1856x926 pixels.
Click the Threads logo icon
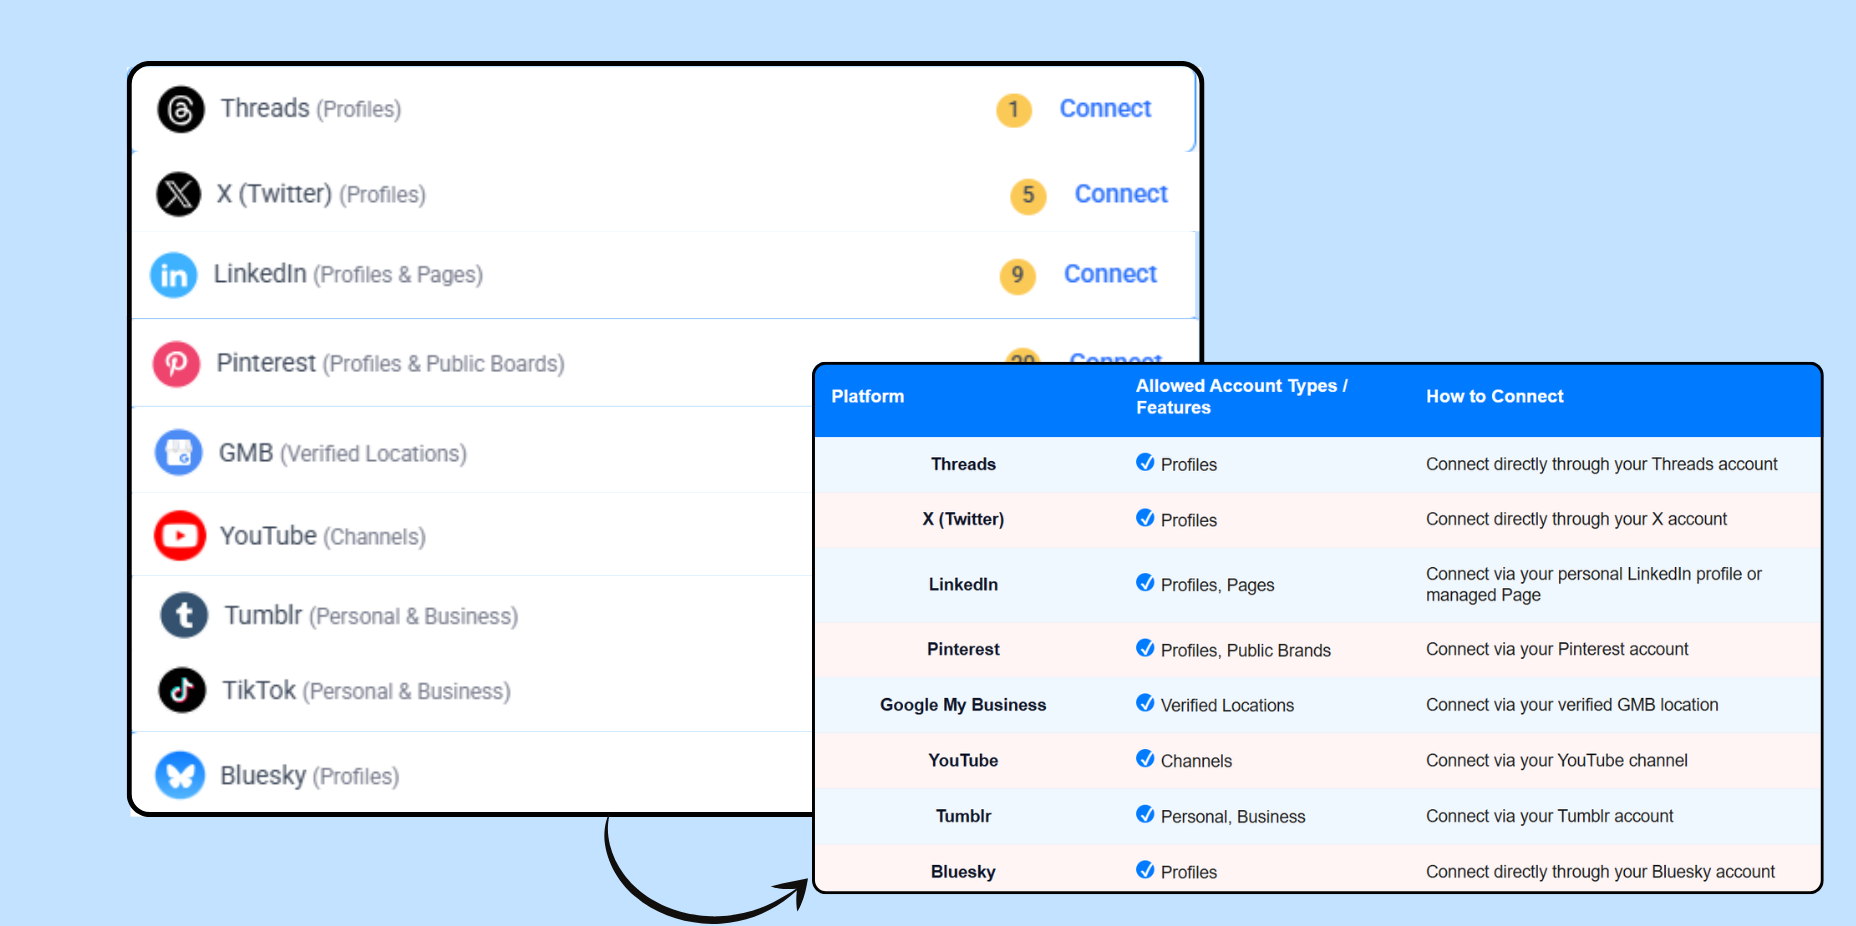click(181, 109)
